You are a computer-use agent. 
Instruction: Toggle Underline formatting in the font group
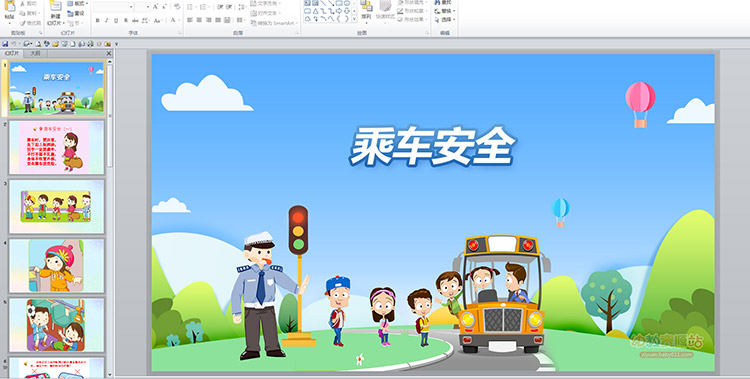pyautogui.click(x=116, y=21)
